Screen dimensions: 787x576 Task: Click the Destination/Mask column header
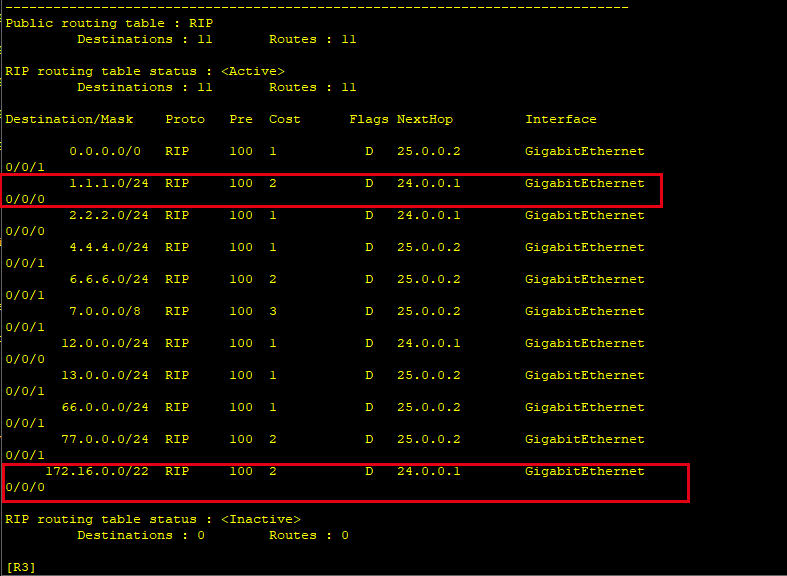pyautogui.click(x=69, y=119)
